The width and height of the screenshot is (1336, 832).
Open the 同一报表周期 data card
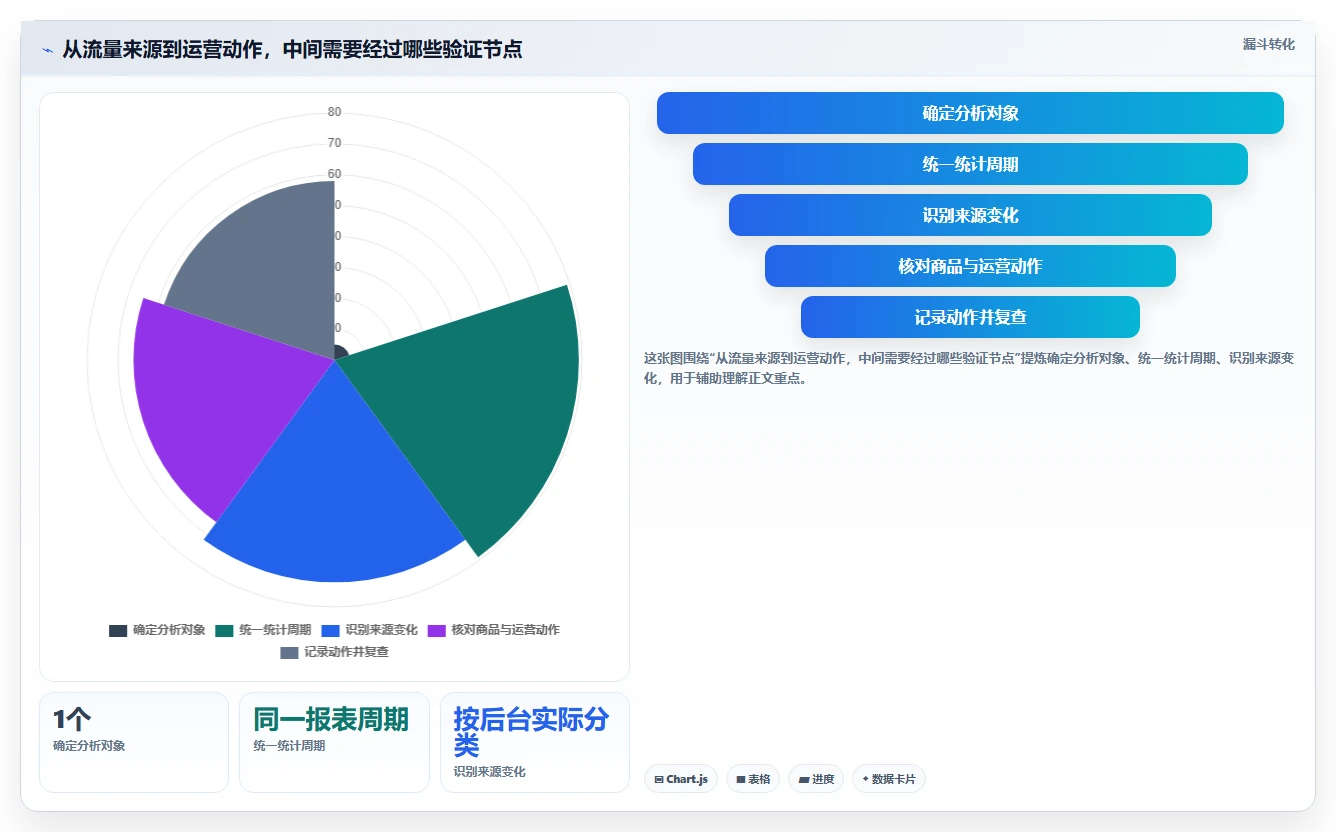[x=334, y=742]
